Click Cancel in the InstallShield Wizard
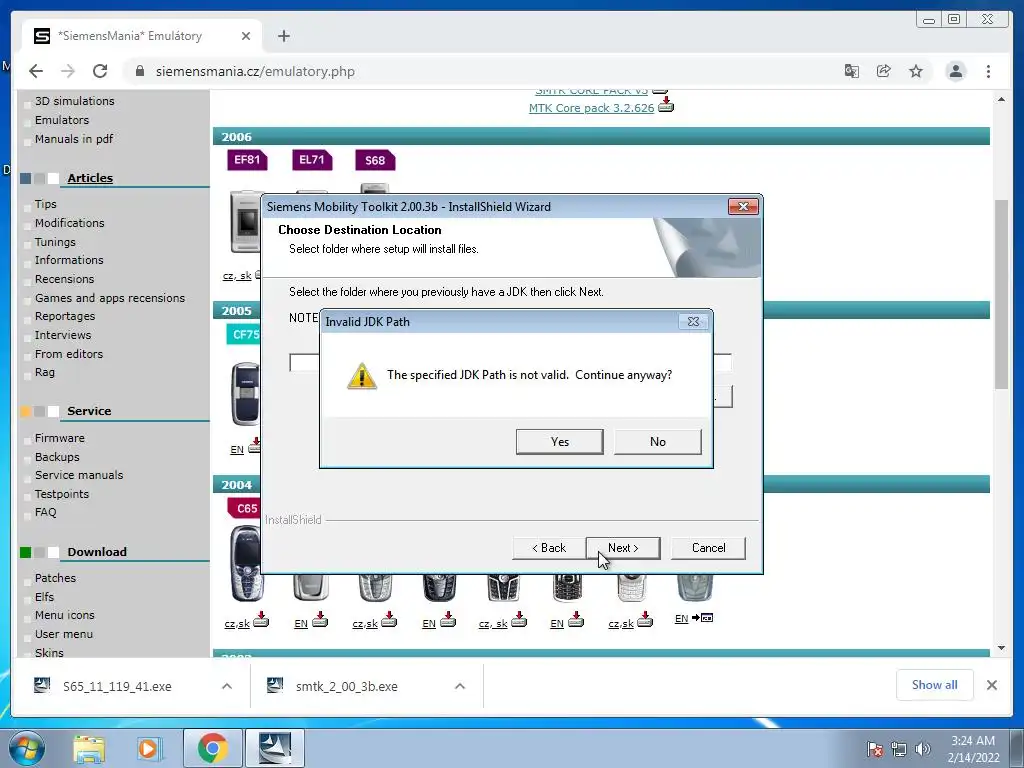This screenshot has width=1024, height=768. (708, 548)
